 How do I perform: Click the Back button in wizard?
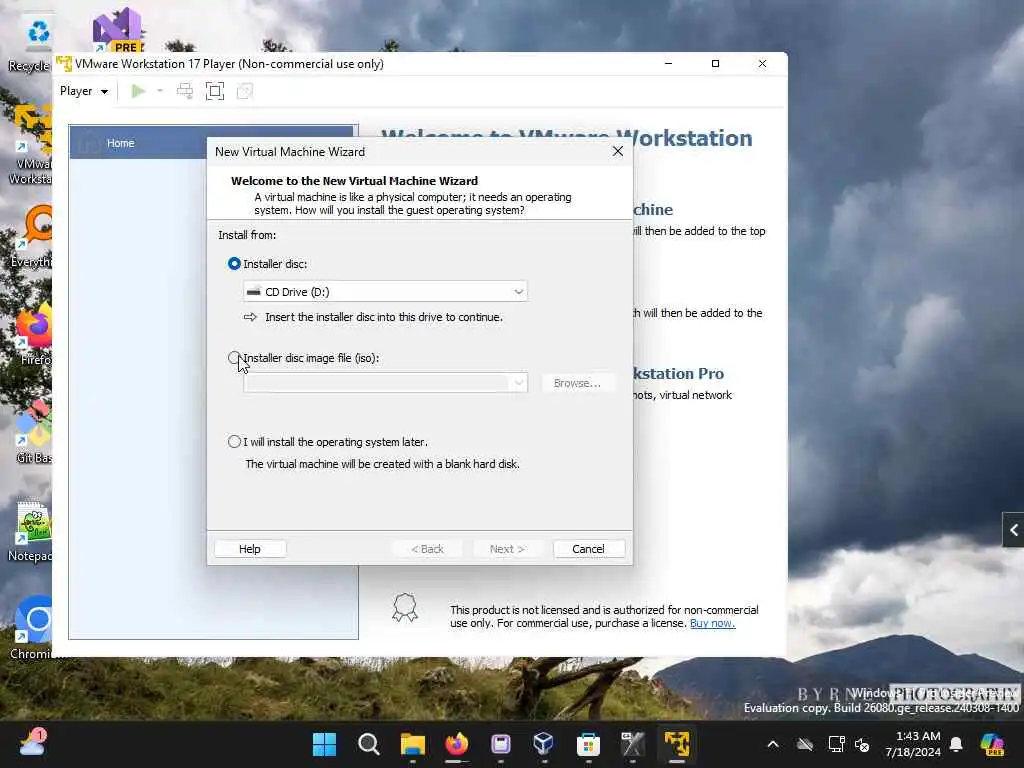pyautogui.click(x=427, y=549)
